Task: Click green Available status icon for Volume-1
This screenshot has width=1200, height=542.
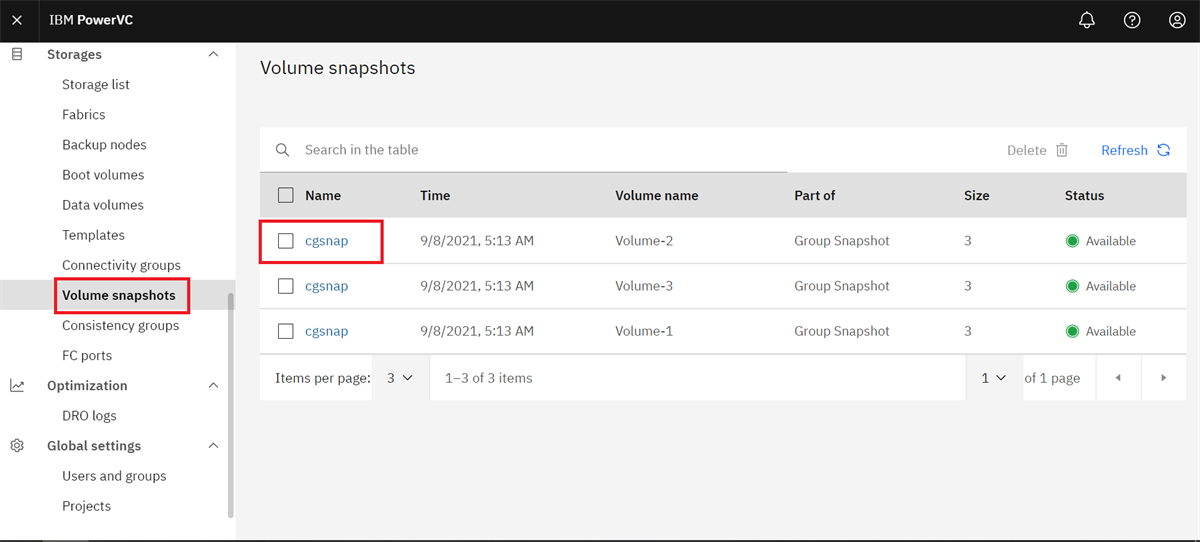Action: point(1072,331)
